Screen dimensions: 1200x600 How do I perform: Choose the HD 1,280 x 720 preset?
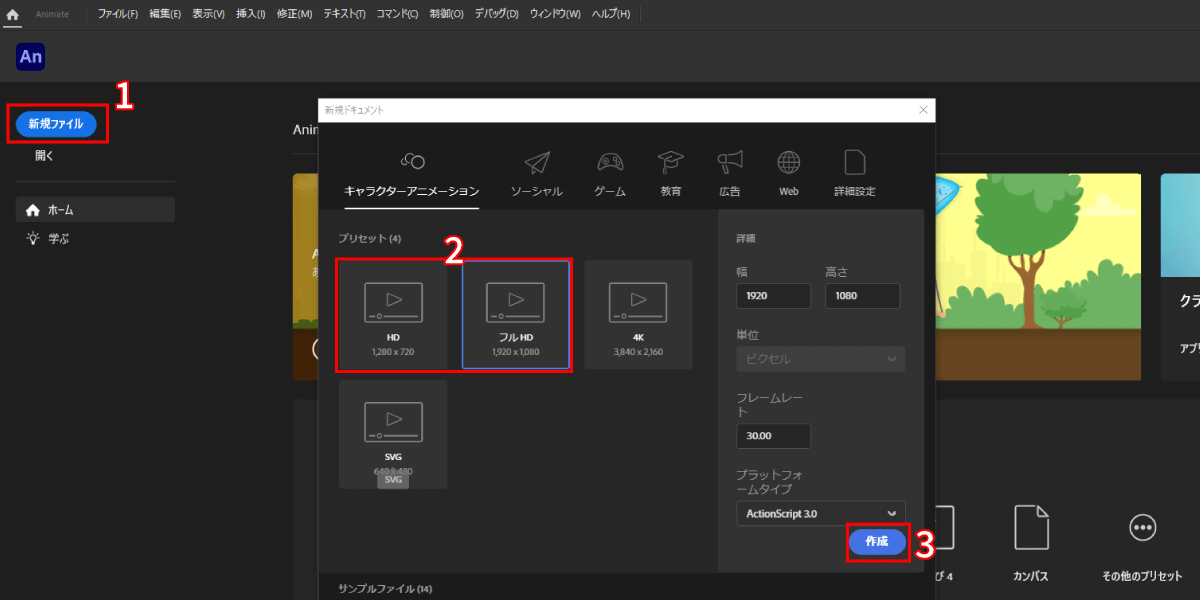(x=393, y=314)
